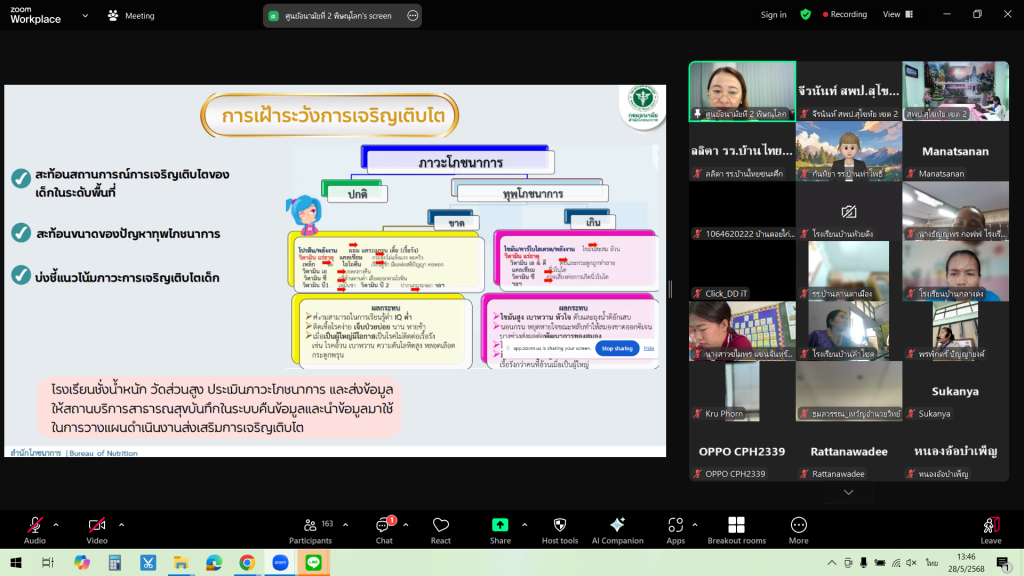Unmute the microphone with Audio button
Viewport: 1024px width, 576px height.
[x=35, y=530]
